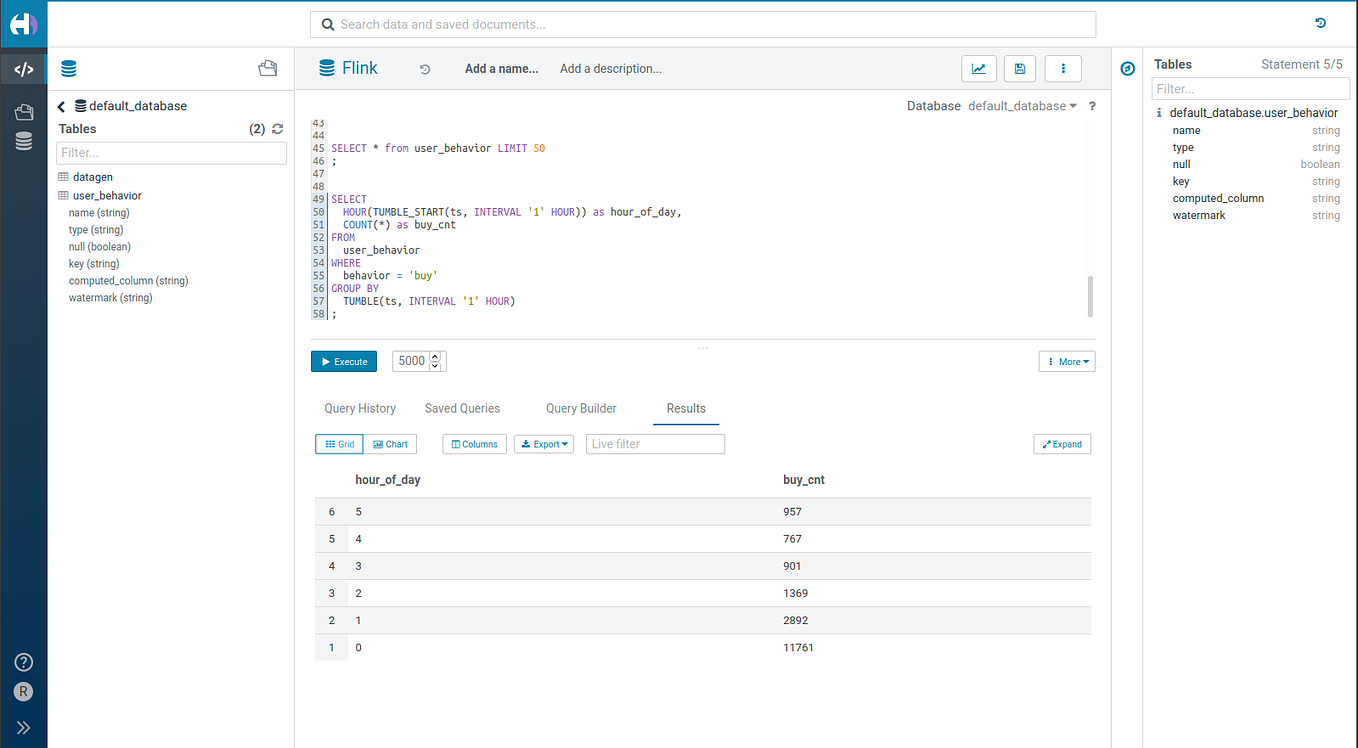This screenshot has height=748, width=1358.
Task: Open the Export dropdown in results toolbar
Action: tap(543, 444)
